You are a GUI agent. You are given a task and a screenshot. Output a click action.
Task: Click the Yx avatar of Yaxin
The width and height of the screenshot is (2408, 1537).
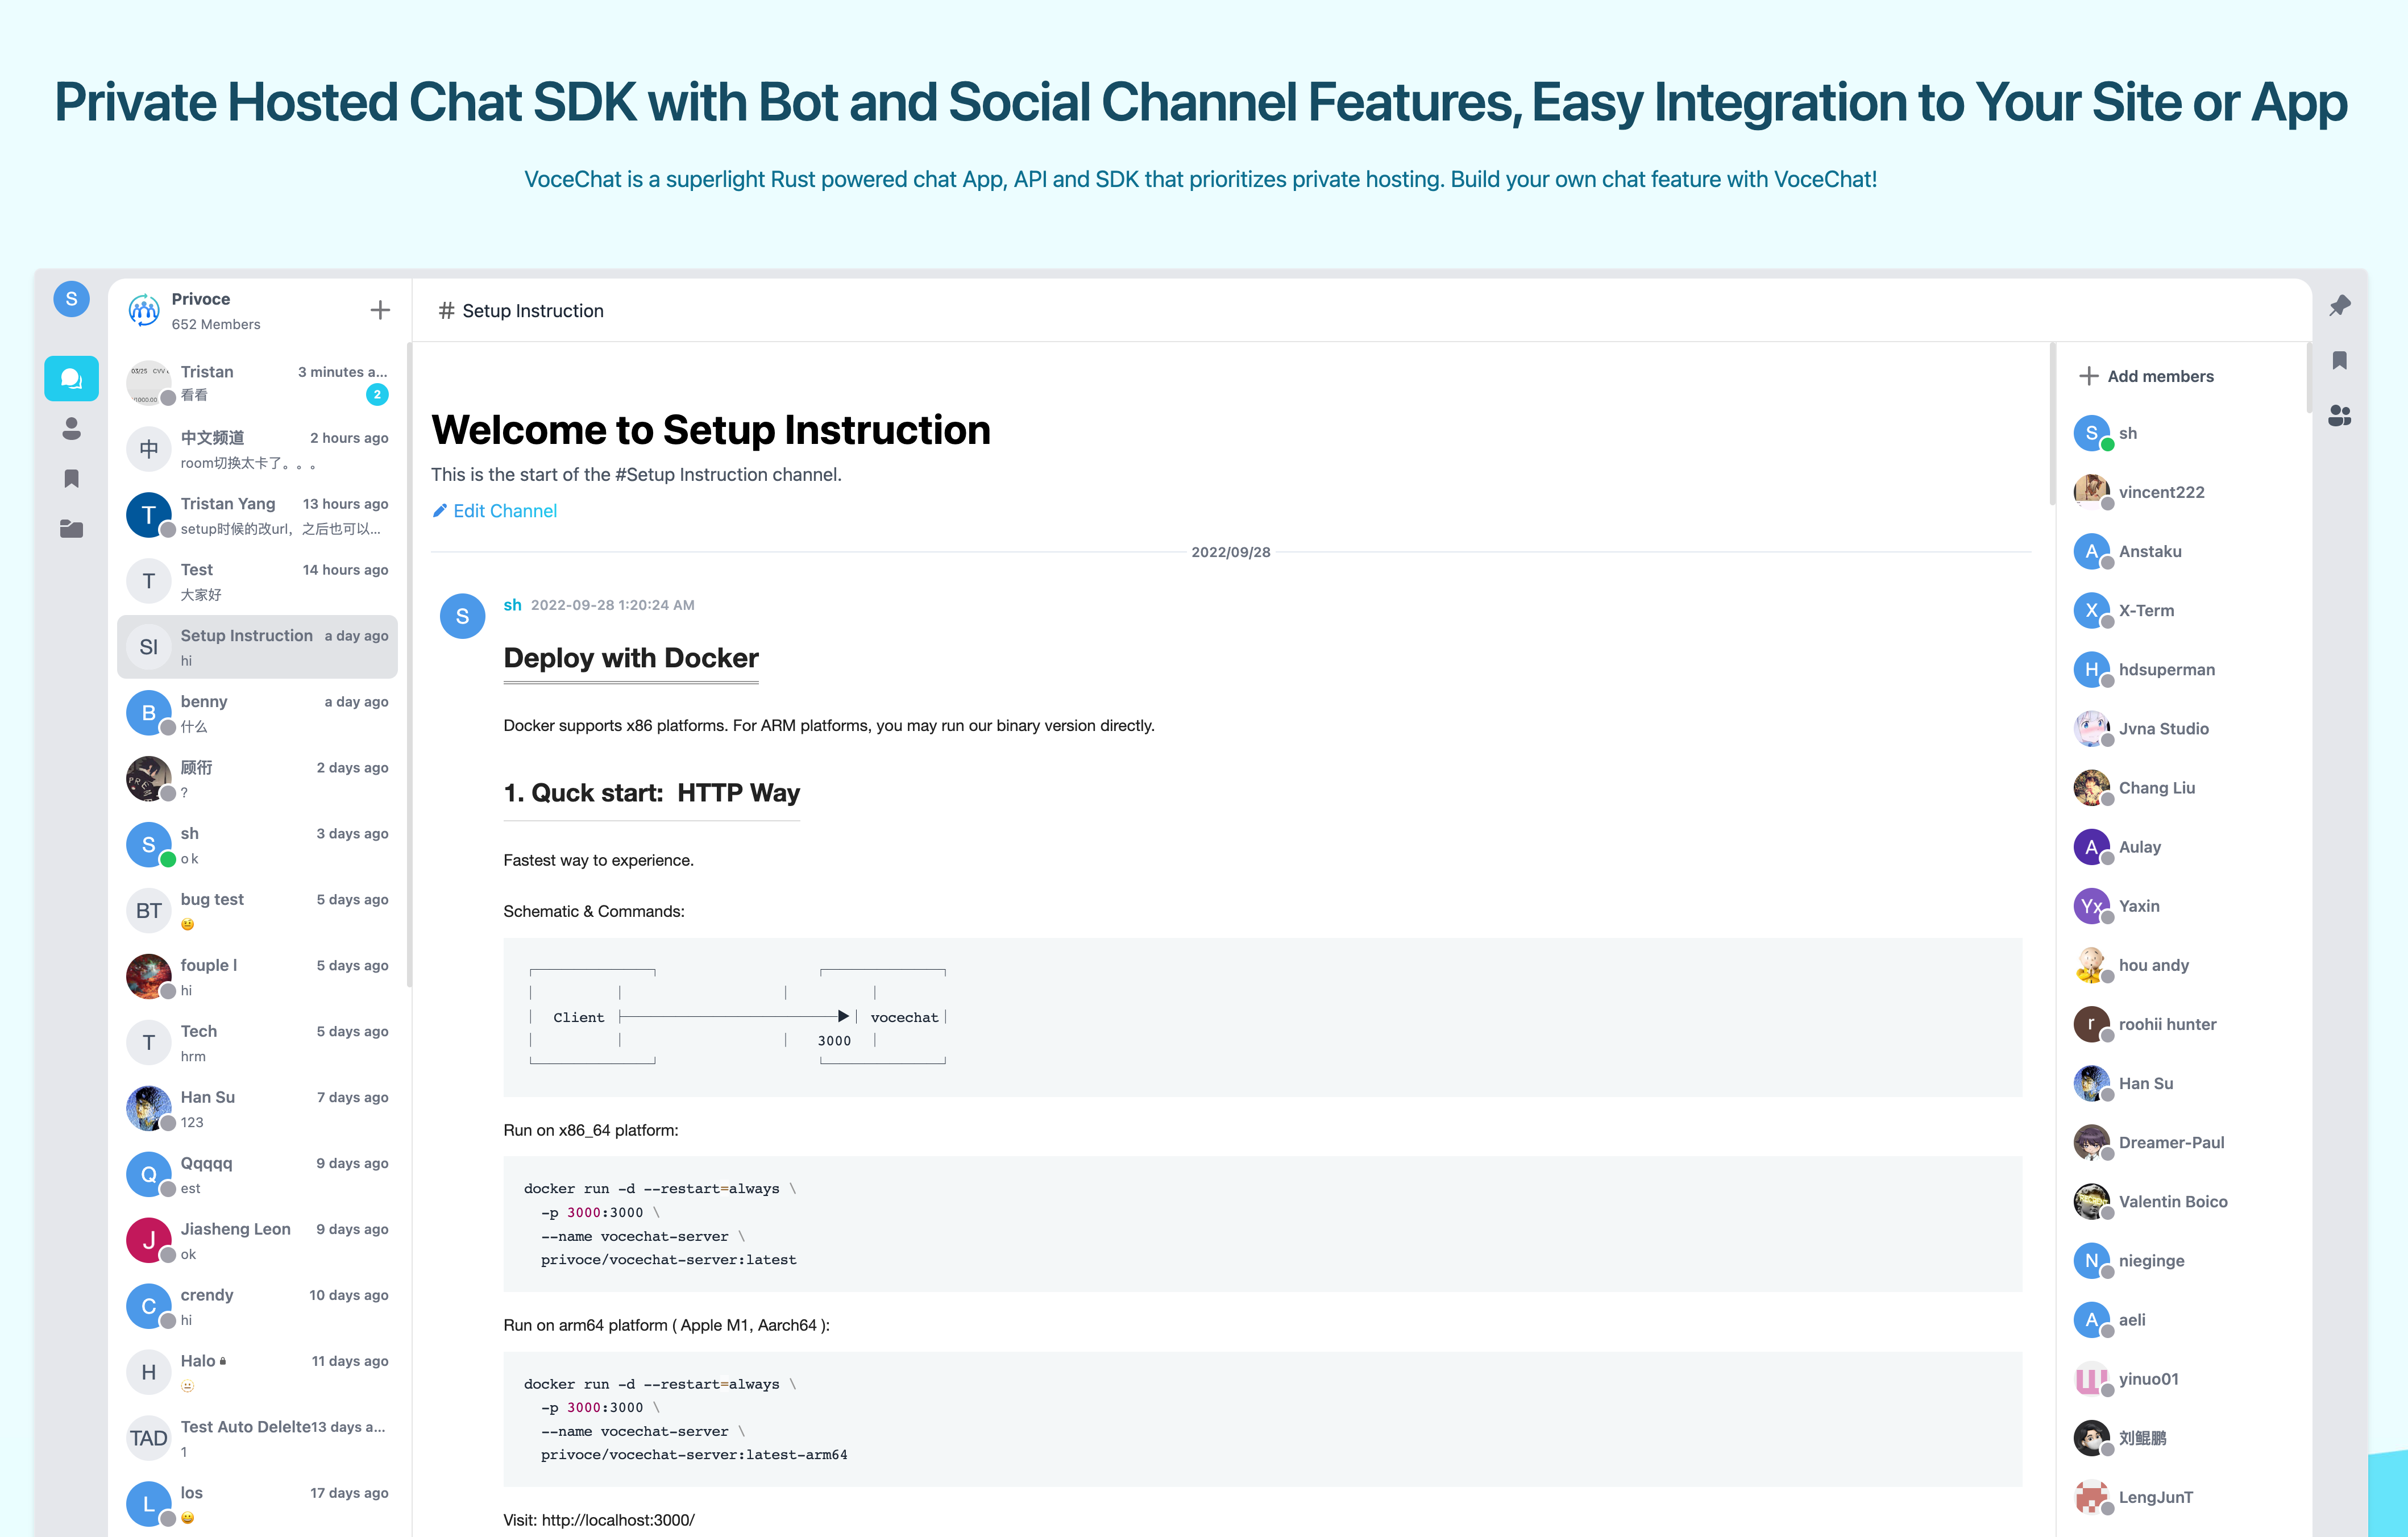[x=2091, y=906]
